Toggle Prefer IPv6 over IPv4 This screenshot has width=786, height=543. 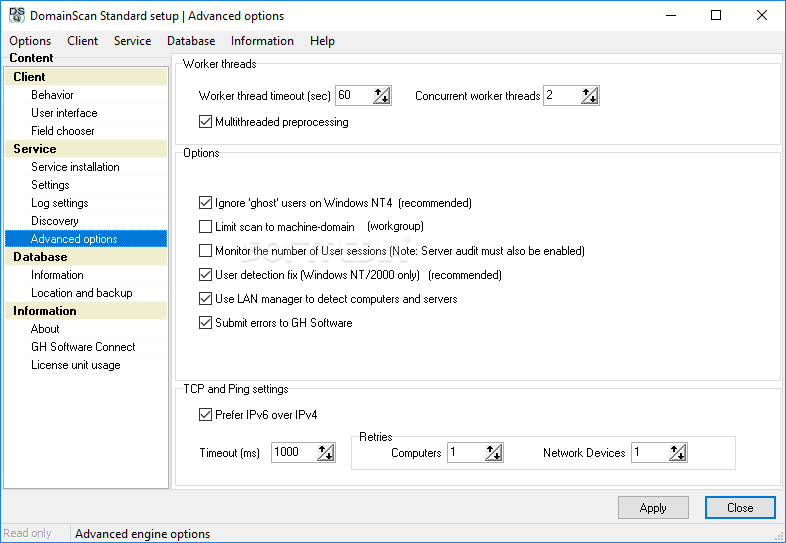(205, 415)
